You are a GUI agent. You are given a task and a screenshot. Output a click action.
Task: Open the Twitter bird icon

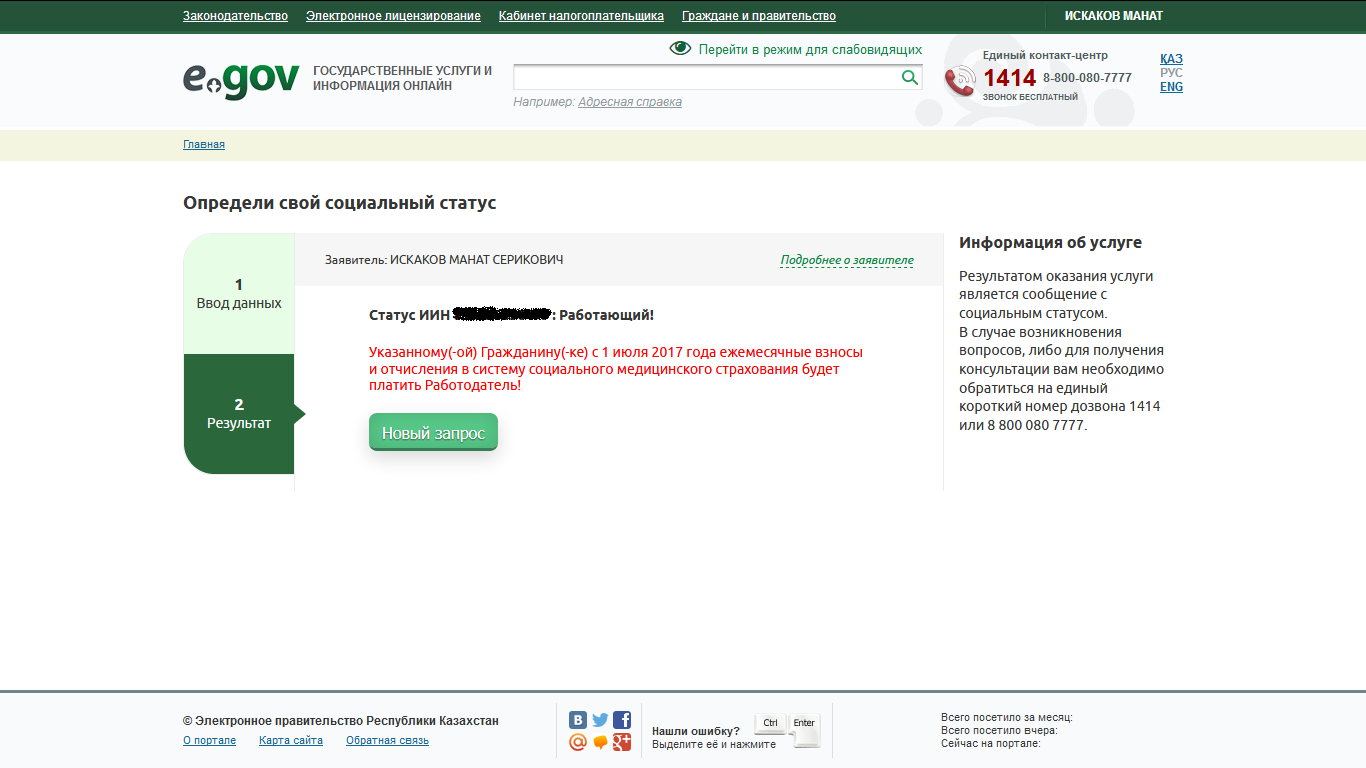click(600, 720)
